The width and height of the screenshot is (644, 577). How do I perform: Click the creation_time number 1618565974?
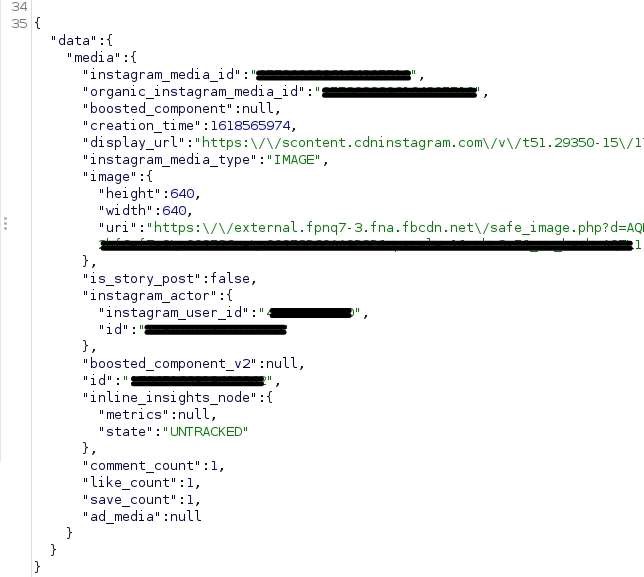[x=250, y=125]
